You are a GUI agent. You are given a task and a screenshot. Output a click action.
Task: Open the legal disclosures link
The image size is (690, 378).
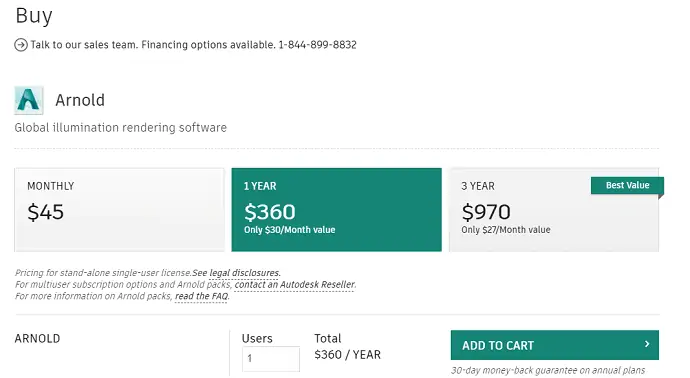[244, 273]
